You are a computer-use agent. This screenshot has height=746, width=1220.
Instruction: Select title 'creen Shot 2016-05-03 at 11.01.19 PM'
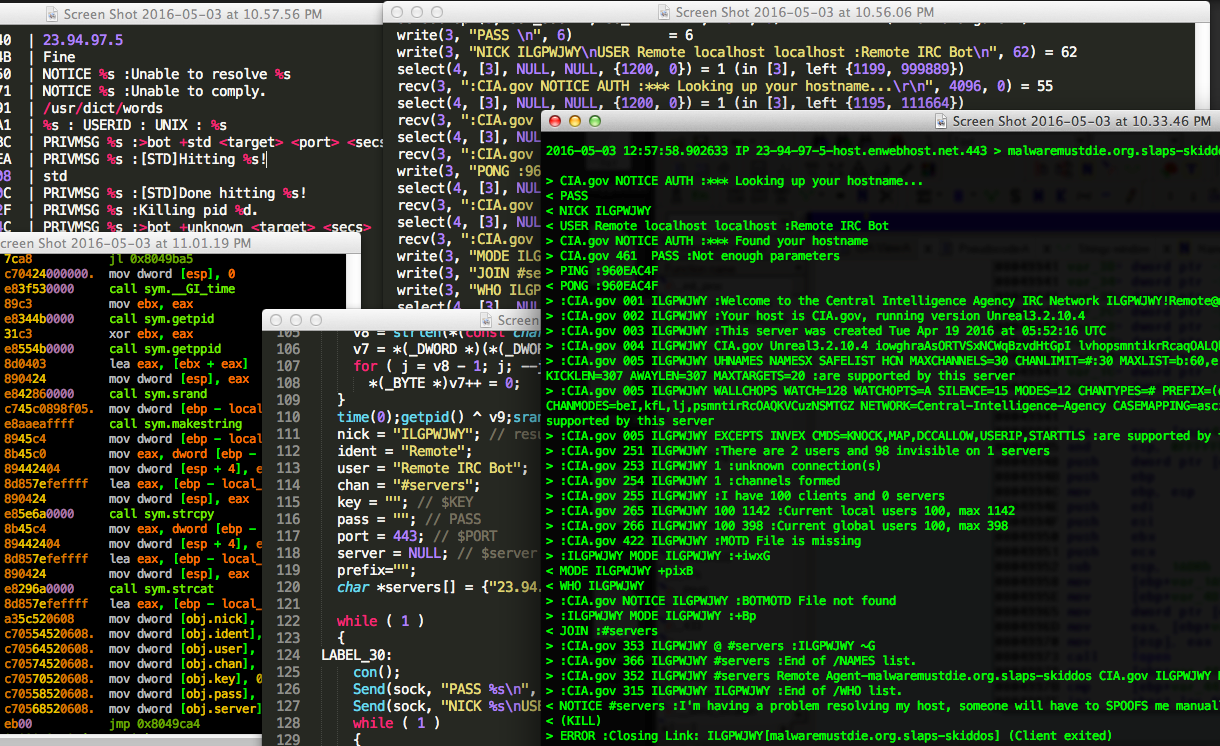point(126,243)
